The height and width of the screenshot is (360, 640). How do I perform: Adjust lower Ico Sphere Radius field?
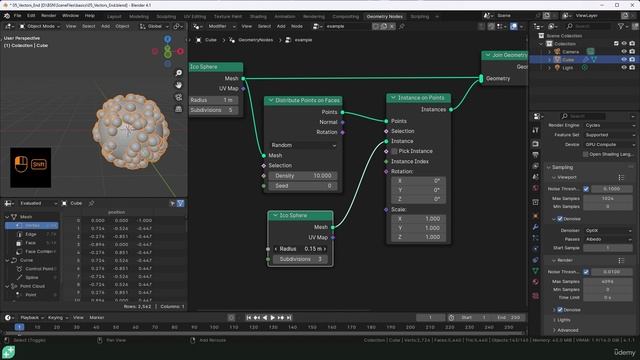pos(300,249)
